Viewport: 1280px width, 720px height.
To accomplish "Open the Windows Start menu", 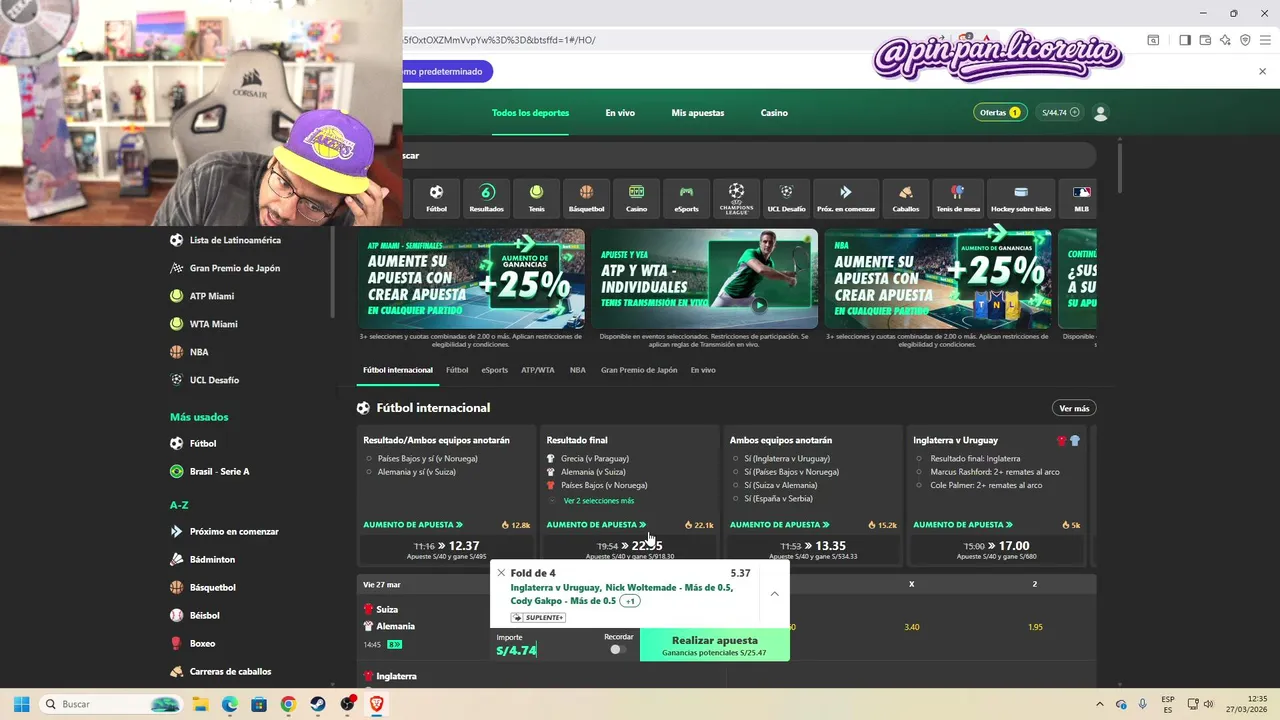I will click(x=21, y=704).
